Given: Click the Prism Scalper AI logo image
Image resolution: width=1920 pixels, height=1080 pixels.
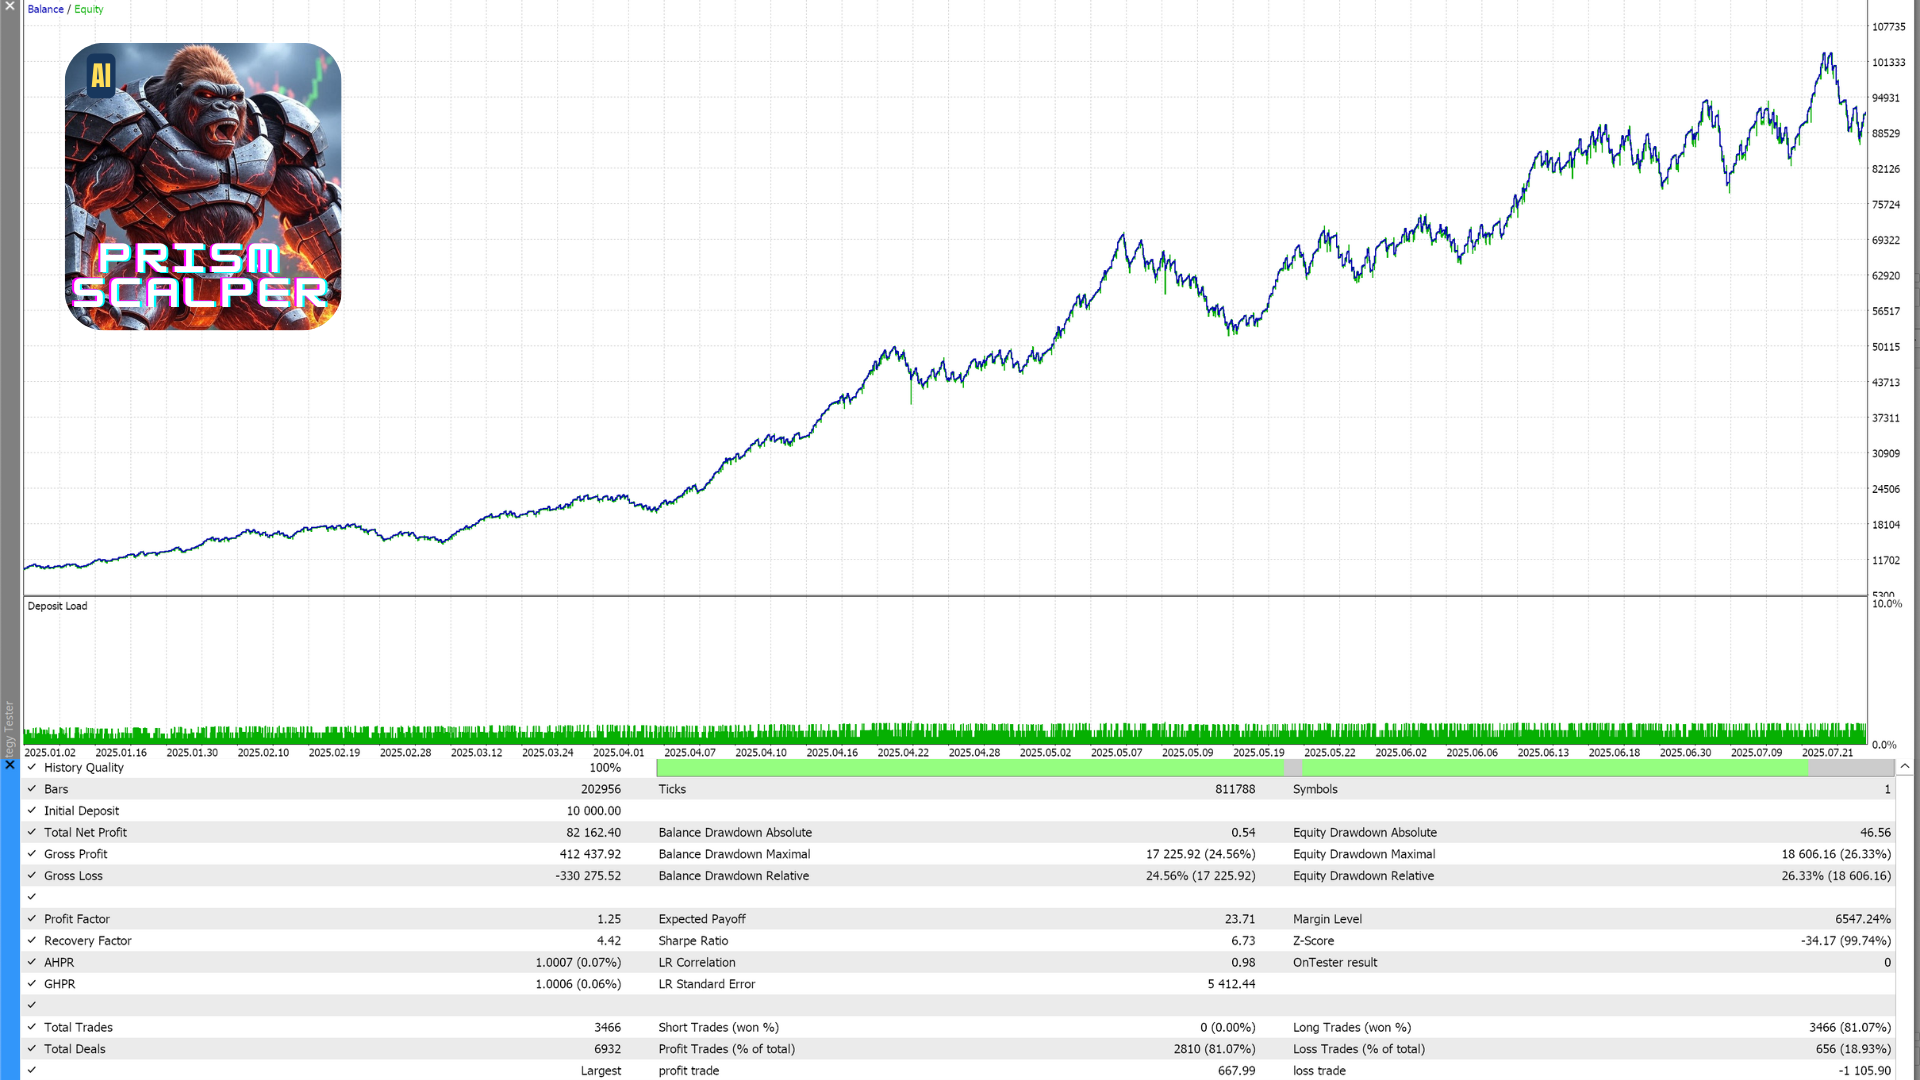Looking at the screenshot, I should pos(203,186).
